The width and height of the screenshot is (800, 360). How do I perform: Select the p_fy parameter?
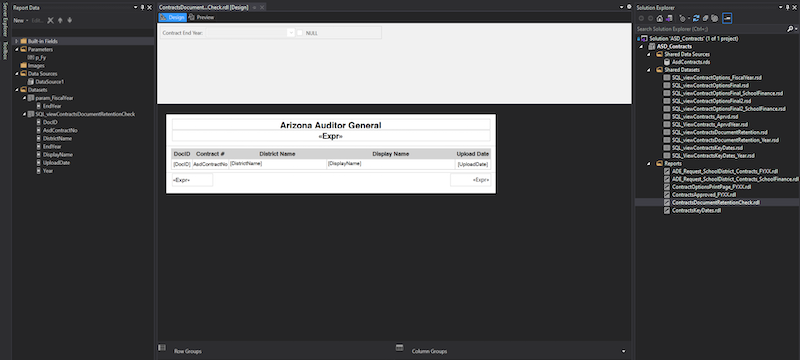click(x=37, y=58)
